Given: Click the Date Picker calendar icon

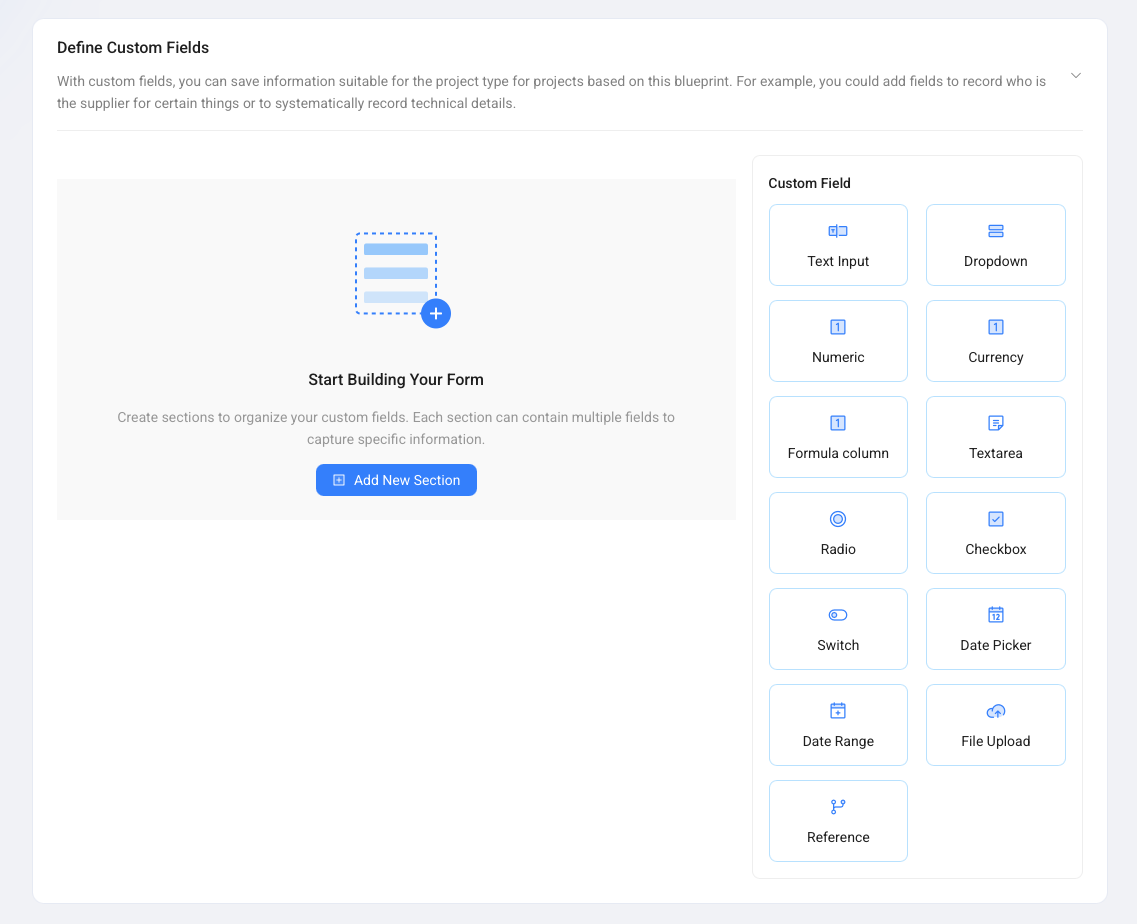Looking at the screenshot, I should point(996,614).
